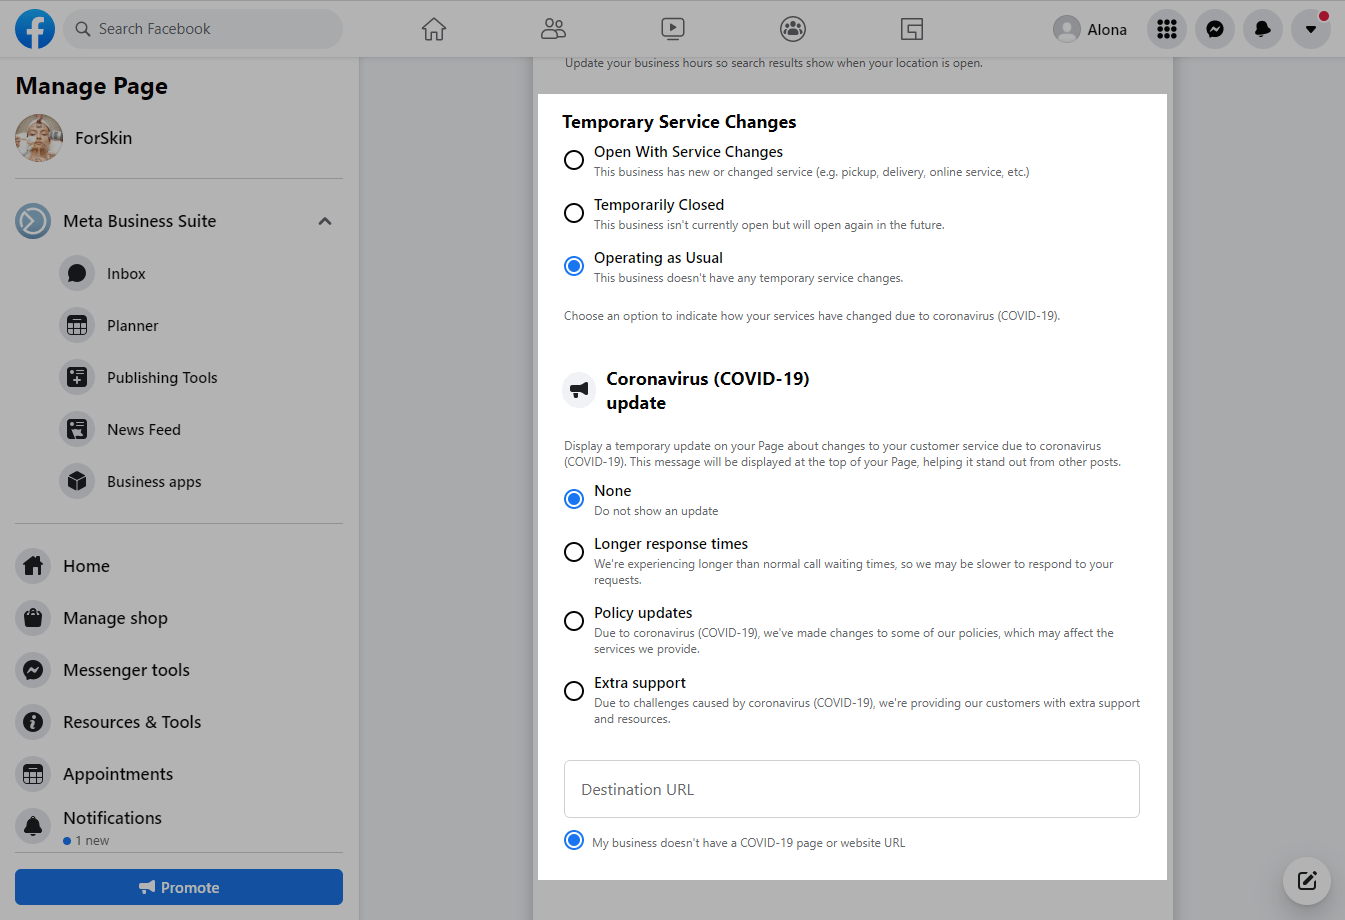1345x920 pixels.
Task: Select Temporarily Closed radio option
Action: click(574, 213)
